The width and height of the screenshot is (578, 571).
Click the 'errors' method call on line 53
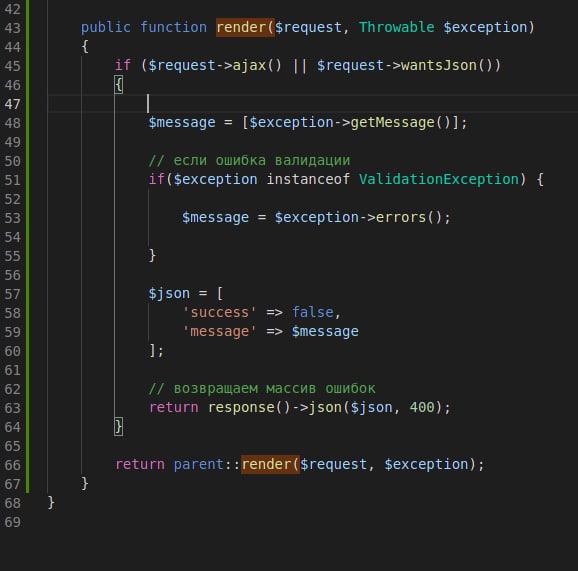(x=401, y=217)
